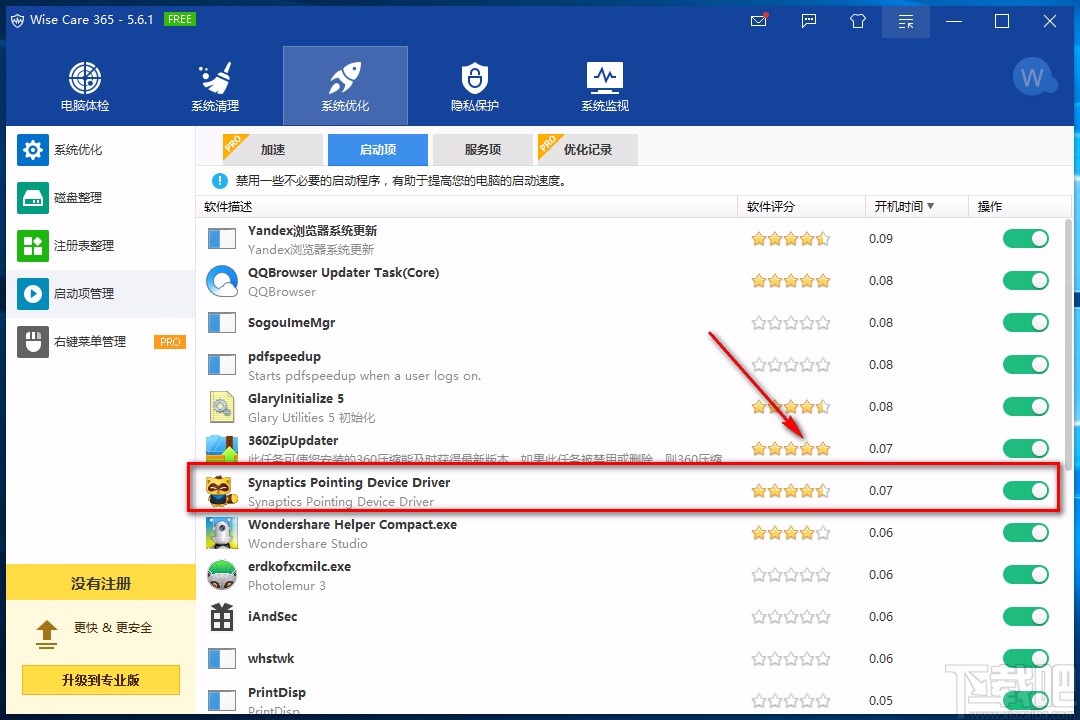Screen dimensions: 1080x720
Task: Select the PrintDisp startup entry
Action: 630,699
